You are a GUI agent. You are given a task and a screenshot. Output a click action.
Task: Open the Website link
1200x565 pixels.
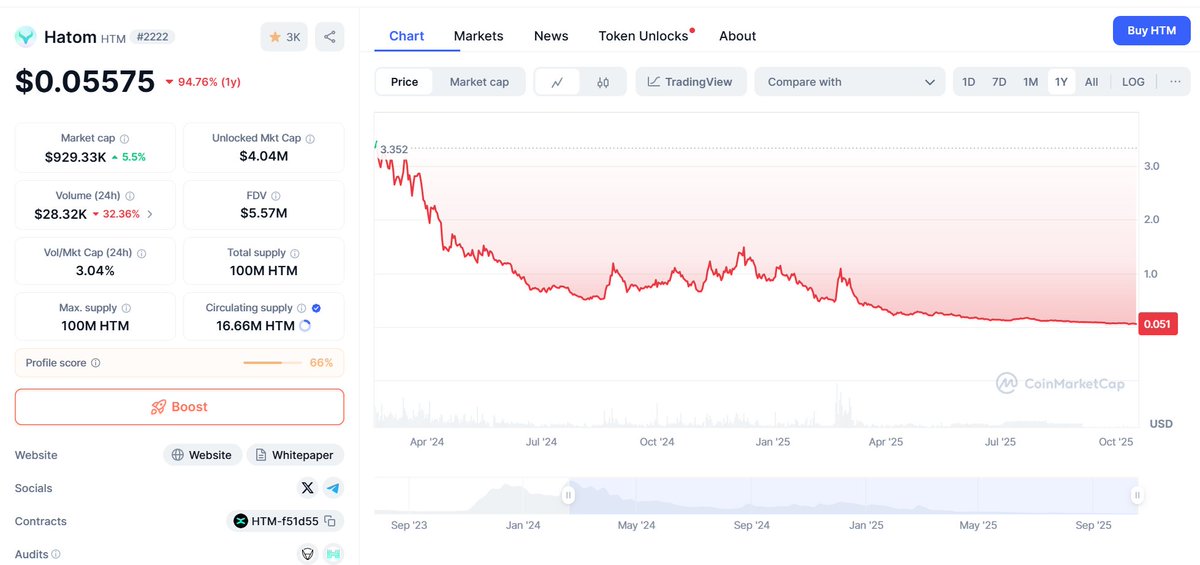point(202,455)
